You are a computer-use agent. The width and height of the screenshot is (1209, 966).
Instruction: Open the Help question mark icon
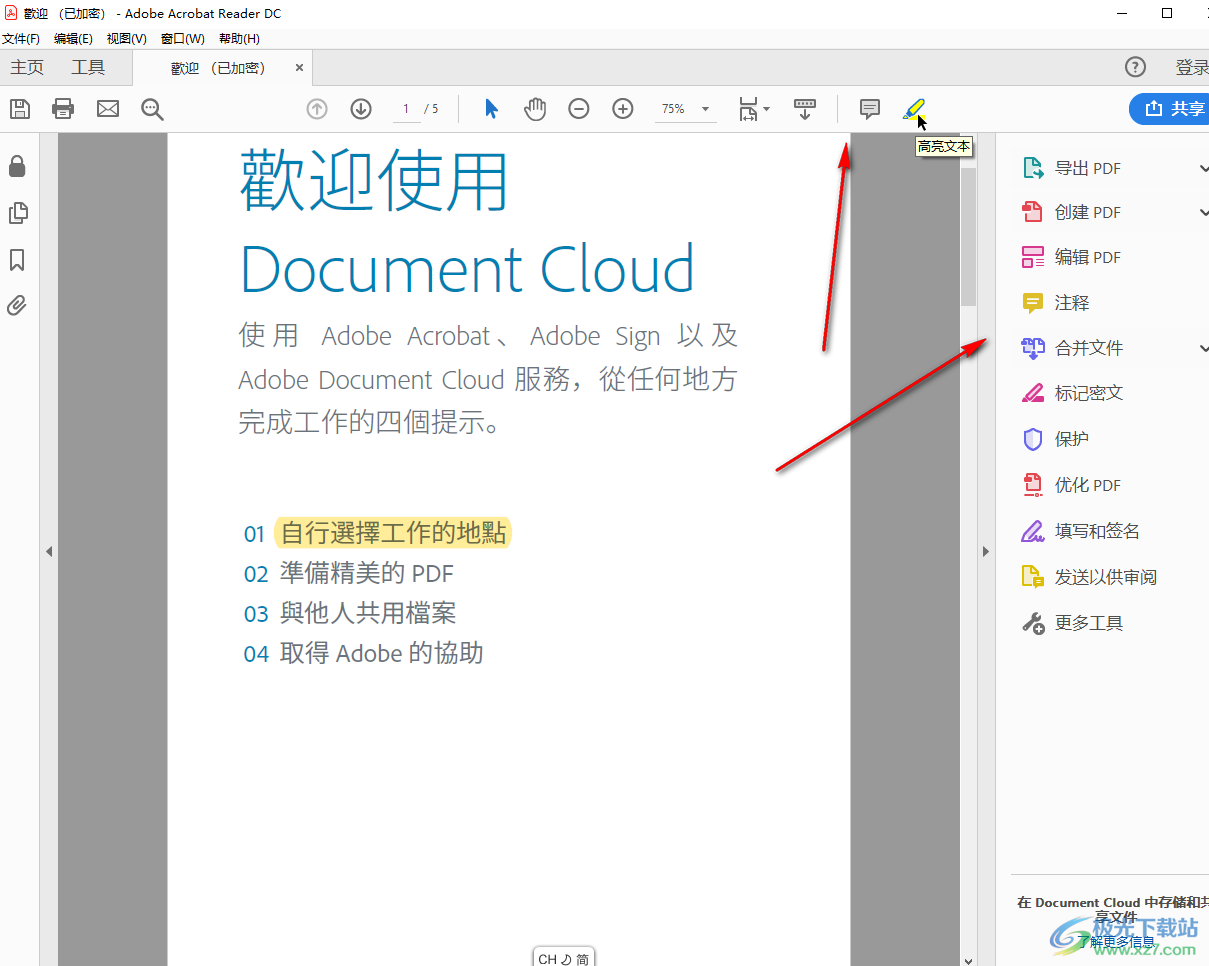point(1135,67)
